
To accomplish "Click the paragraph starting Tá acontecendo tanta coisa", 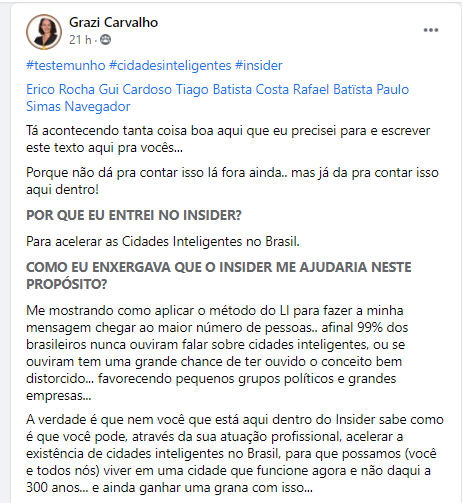I will tap(228, 139).
